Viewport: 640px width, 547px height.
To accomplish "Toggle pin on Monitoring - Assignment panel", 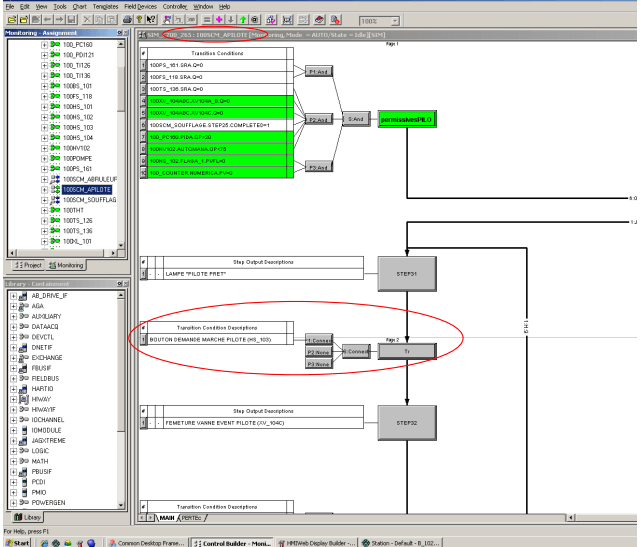I will coord(120,33).
